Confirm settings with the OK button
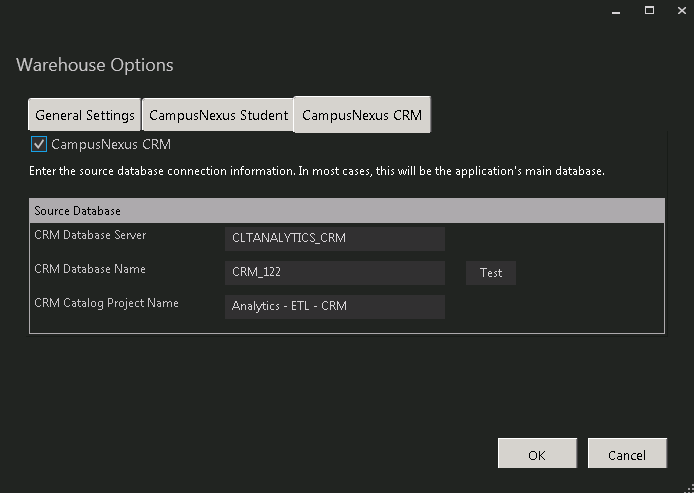 (537, 454)
